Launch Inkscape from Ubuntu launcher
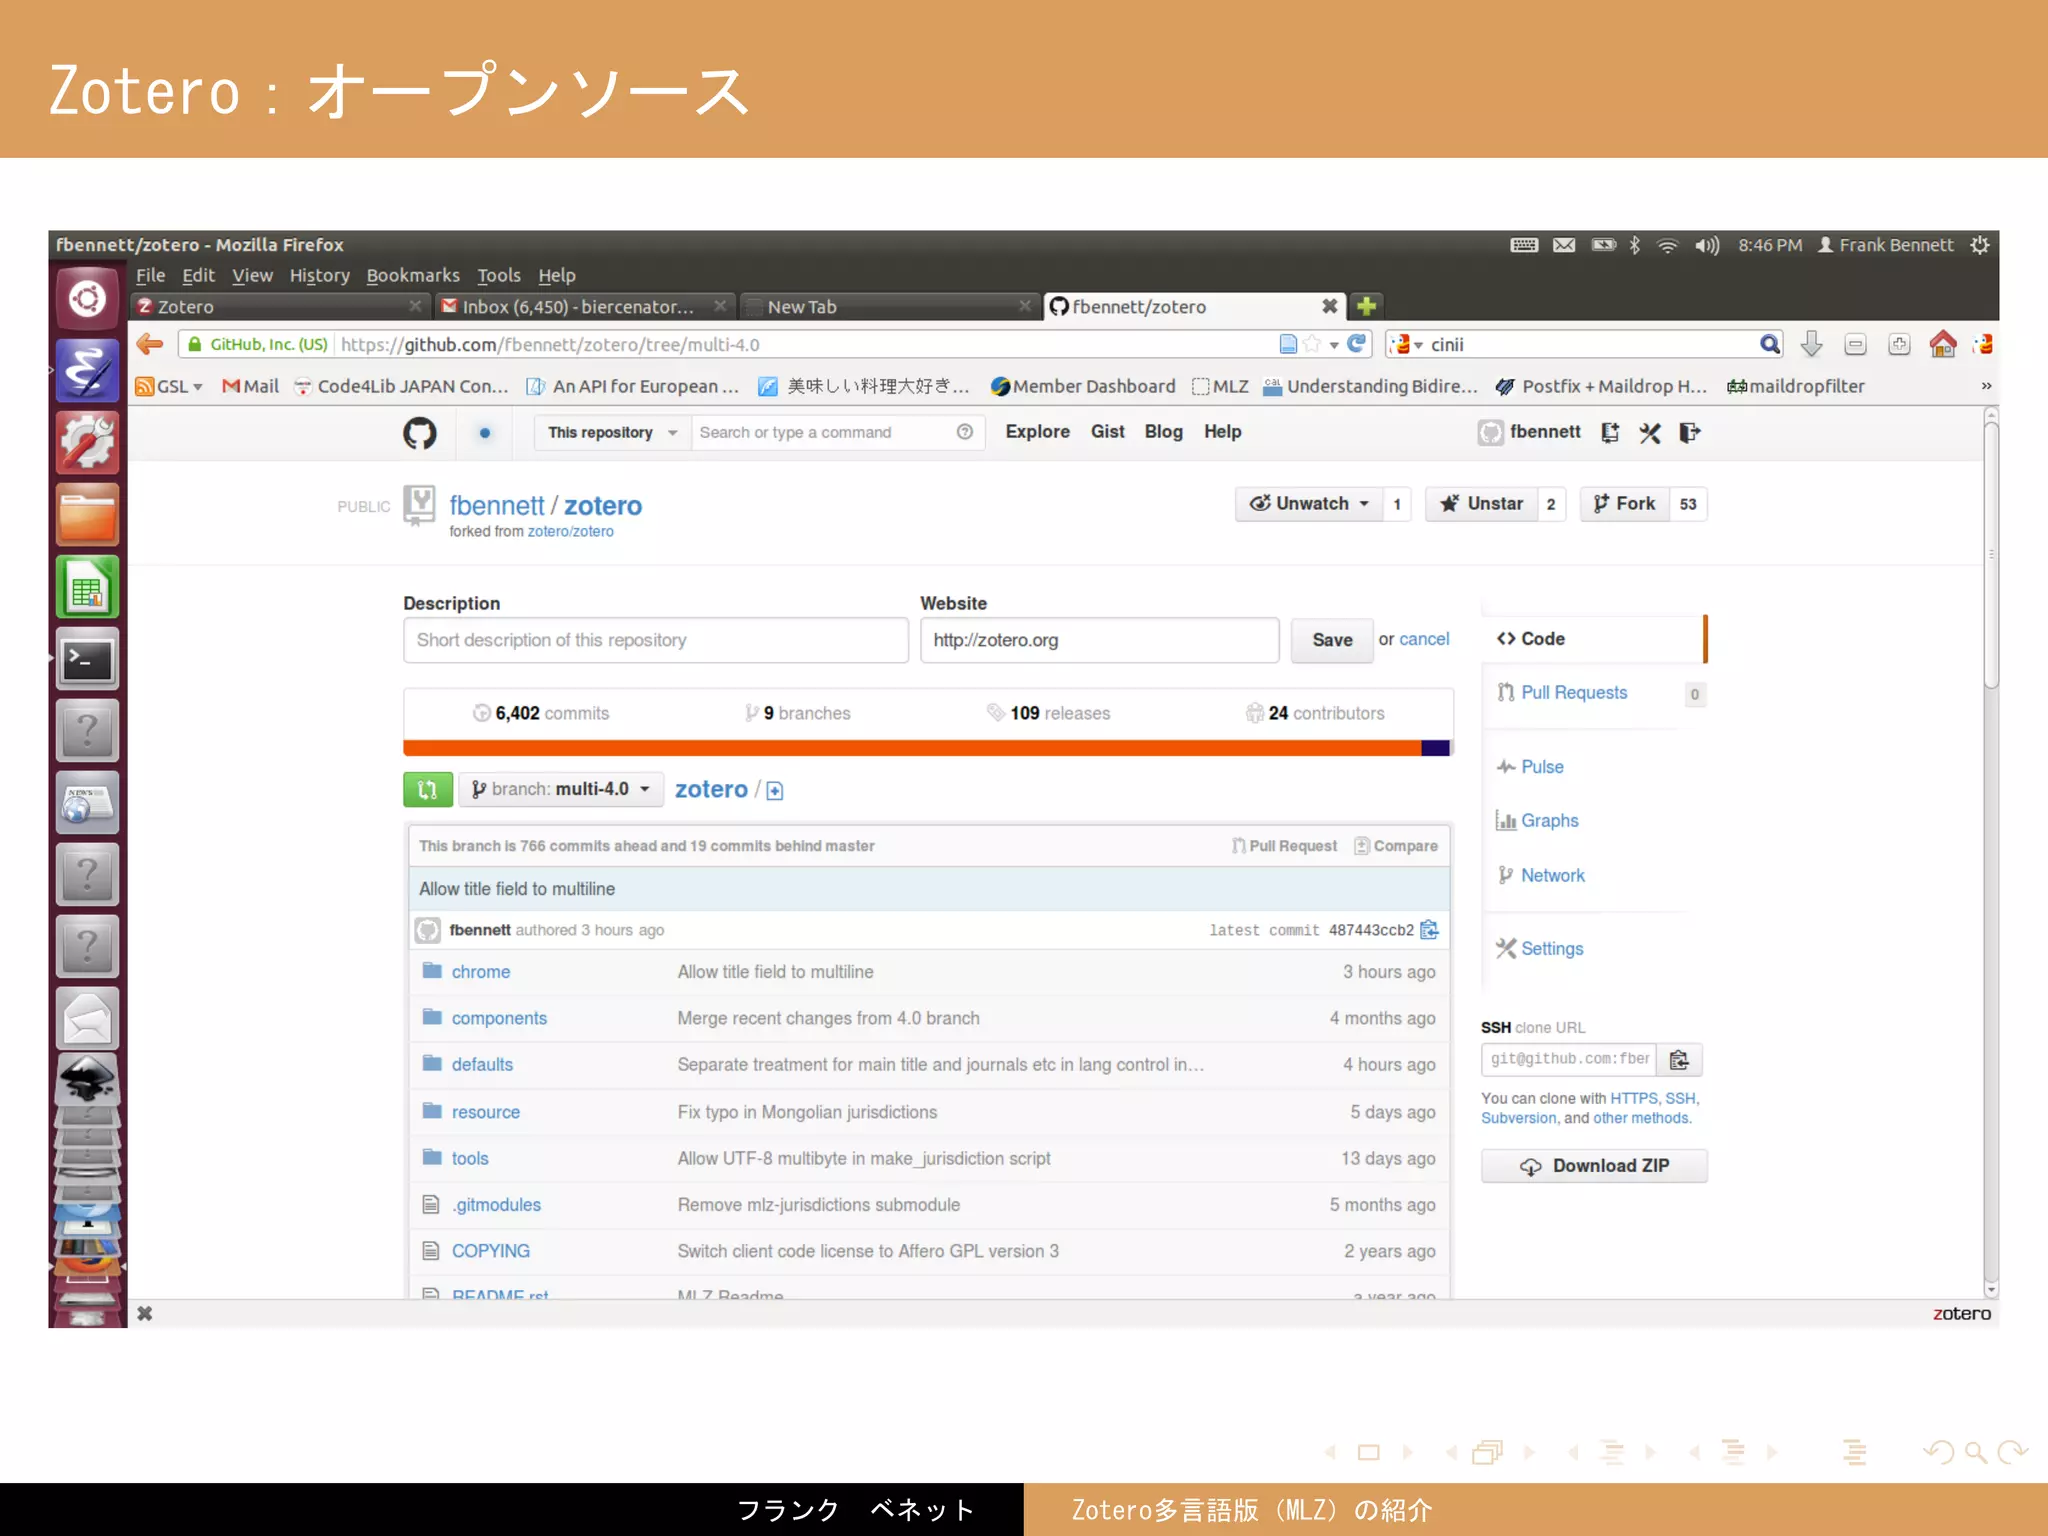The image size is (2048, 1536). [x=88, y=1080]
